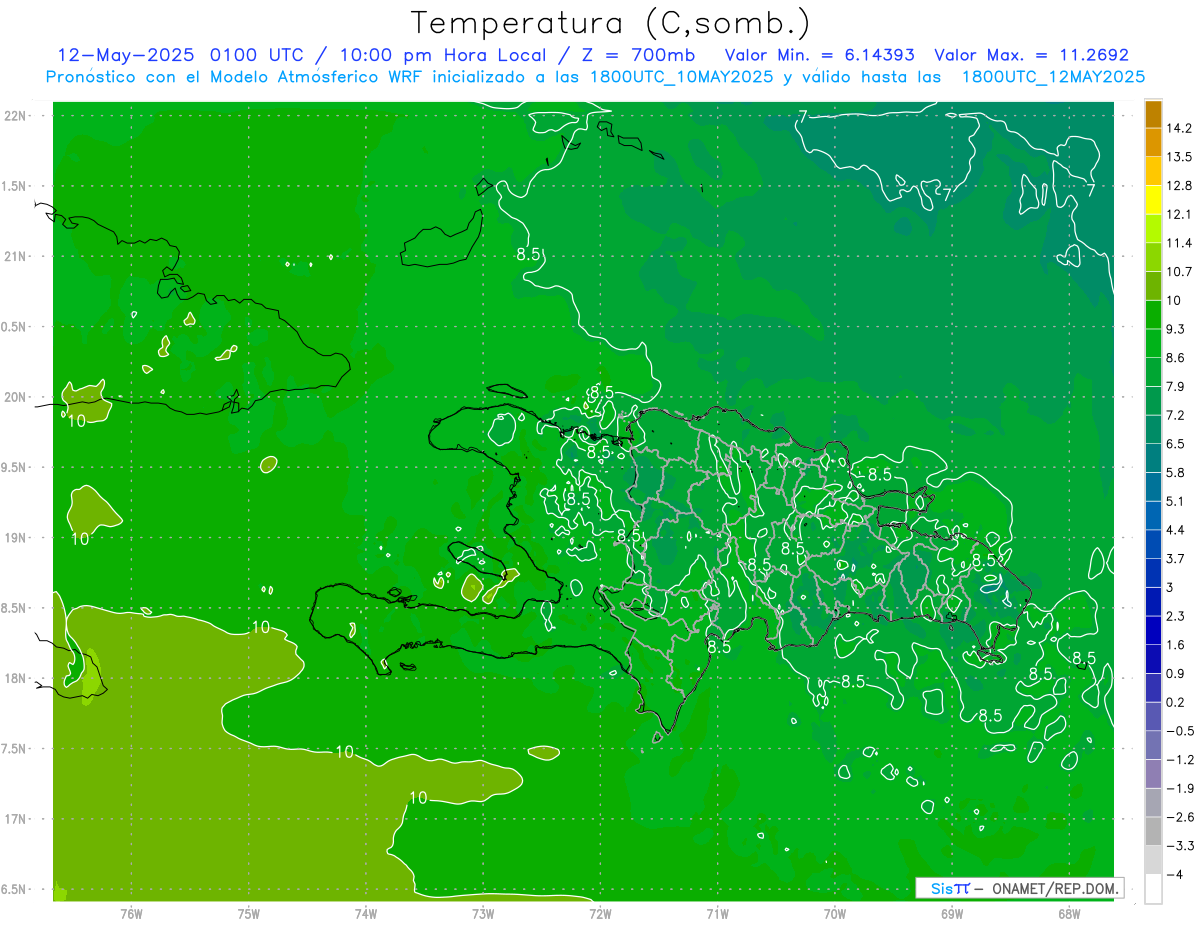Click the 18N latitude axis label
The height and width of the screenshot is (927, 1200).
point(17,678)
